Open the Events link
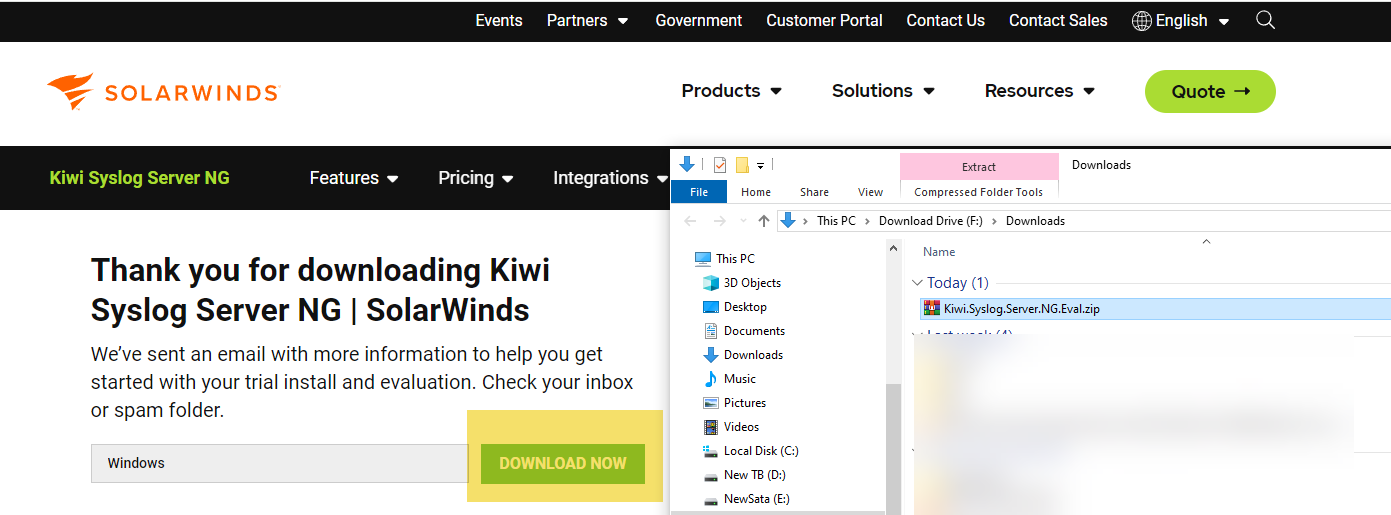 pos(499,20)
